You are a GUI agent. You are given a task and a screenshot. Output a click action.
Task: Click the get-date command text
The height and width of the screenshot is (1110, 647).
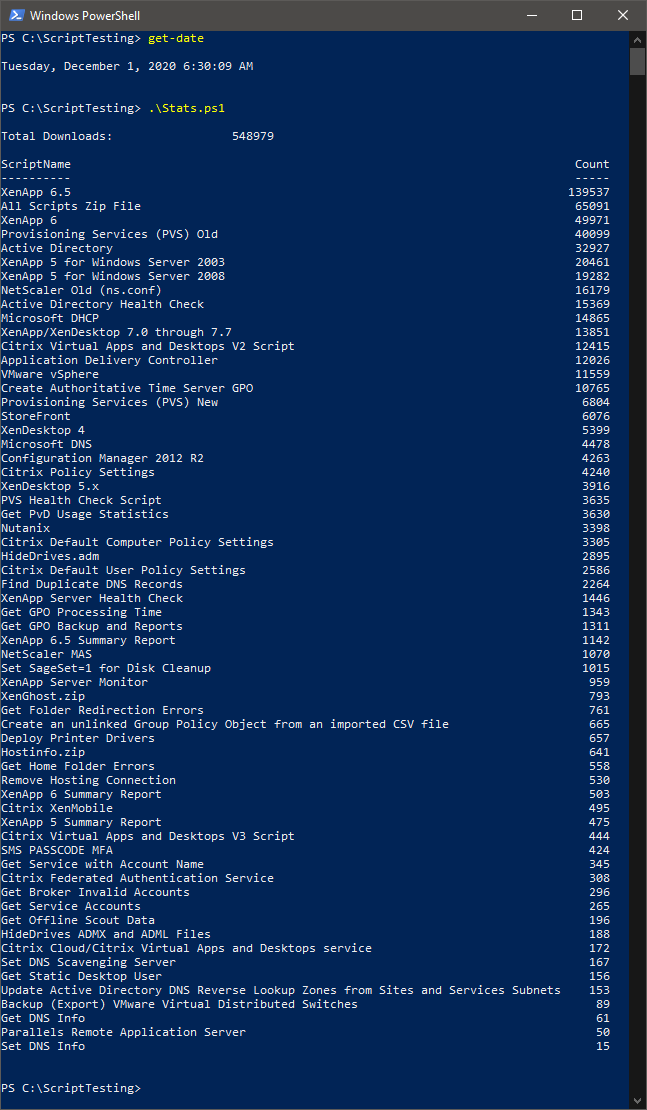click(x=176, y=38)
